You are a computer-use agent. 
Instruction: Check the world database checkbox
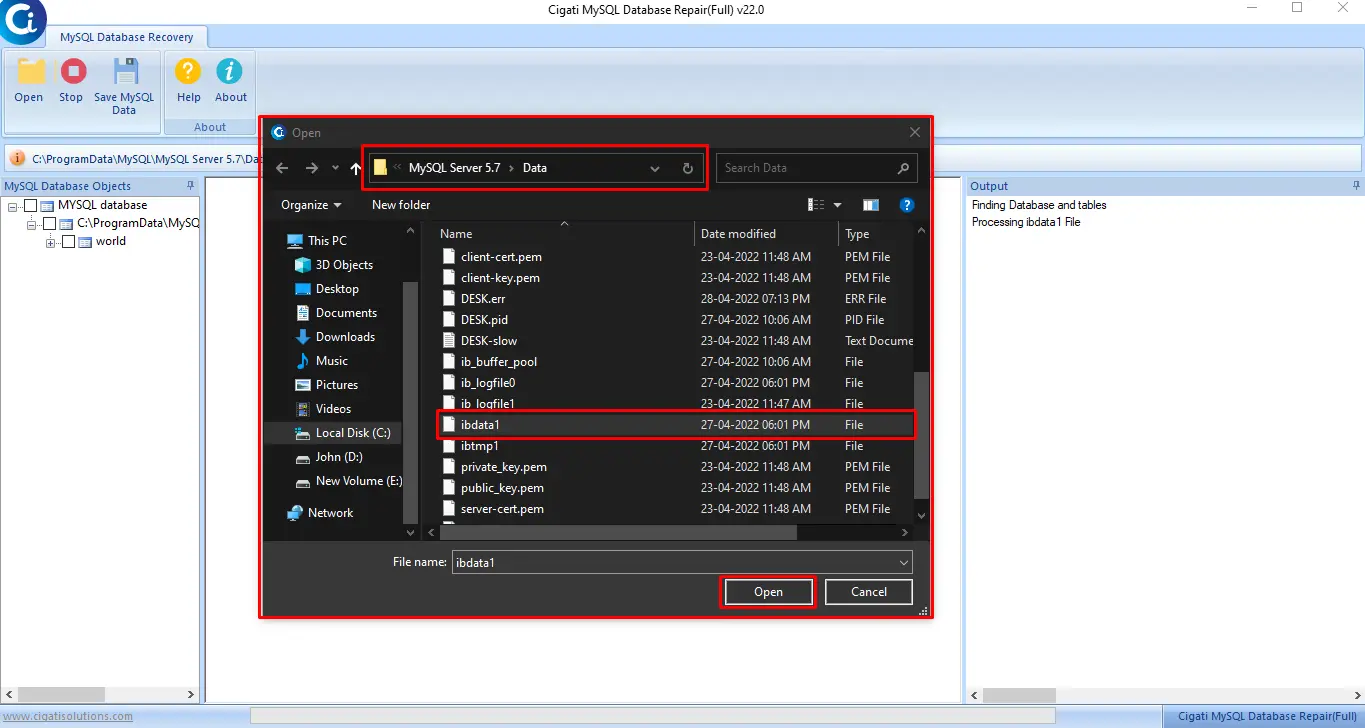click(x=68, y=241)
